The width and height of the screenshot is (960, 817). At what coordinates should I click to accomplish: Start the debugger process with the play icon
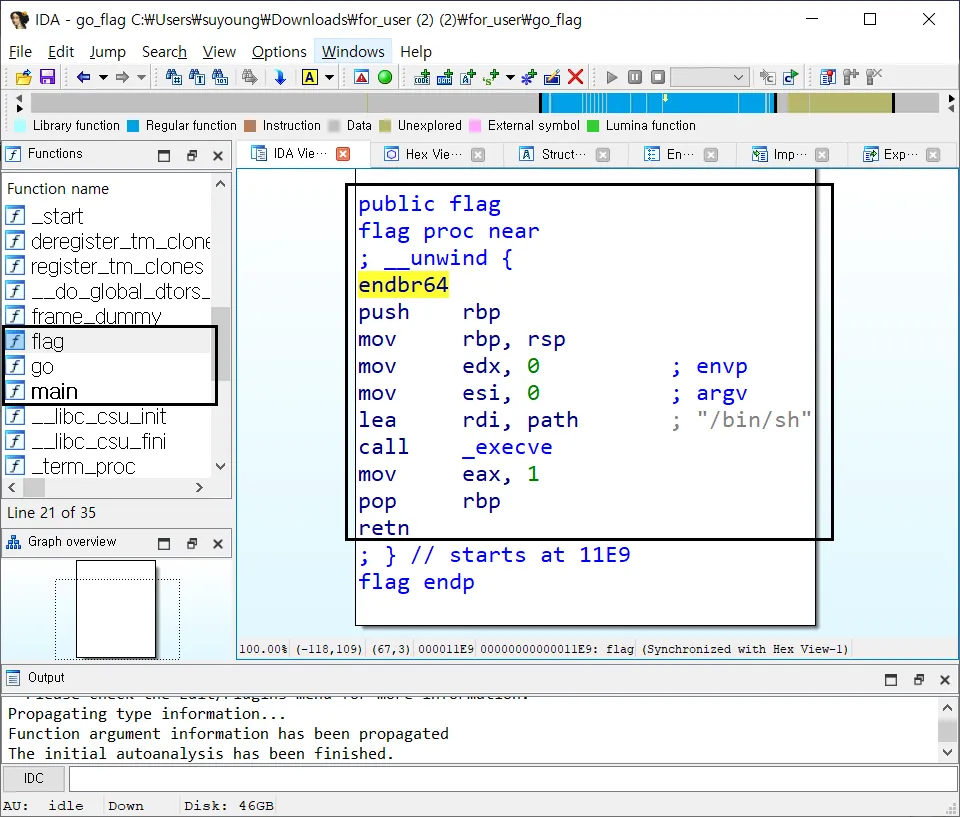tap(612, 77)
